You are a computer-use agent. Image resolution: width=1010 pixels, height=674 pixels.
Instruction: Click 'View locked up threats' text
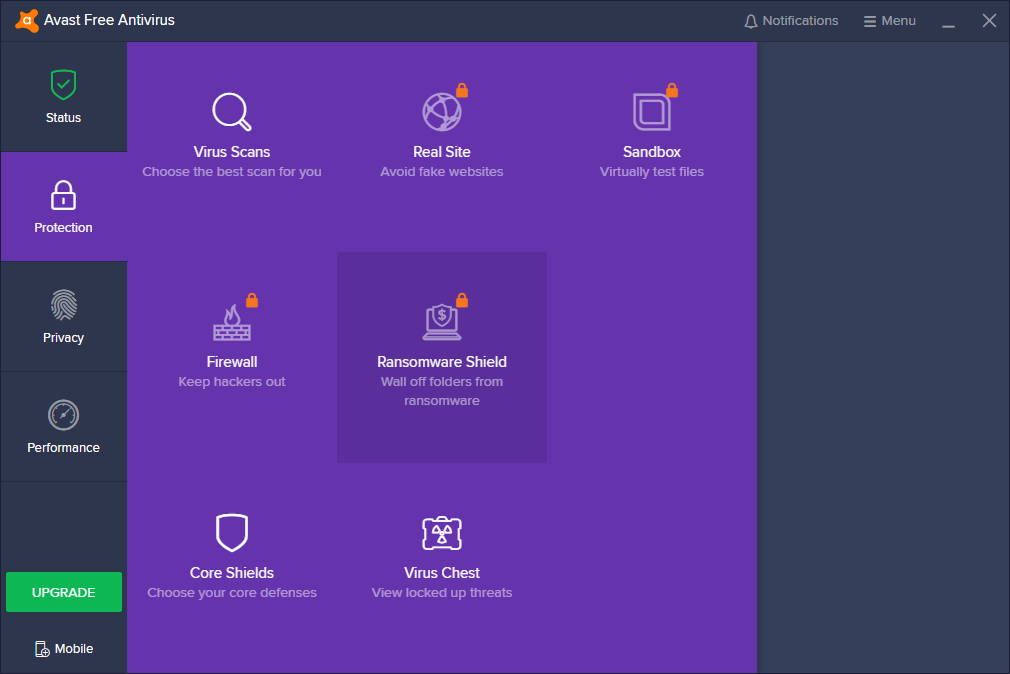click(x=442, y=592)
